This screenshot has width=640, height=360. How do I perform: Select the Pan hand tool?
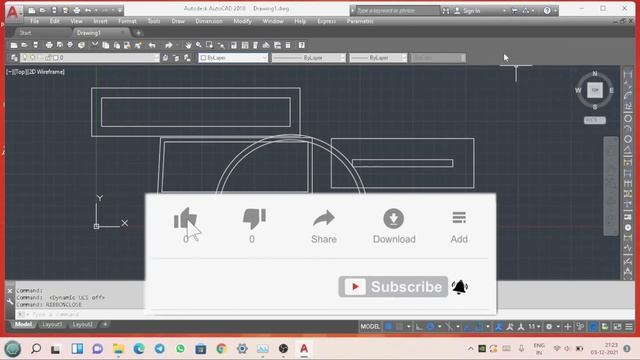pyautogui.click(x=188, y=45)
